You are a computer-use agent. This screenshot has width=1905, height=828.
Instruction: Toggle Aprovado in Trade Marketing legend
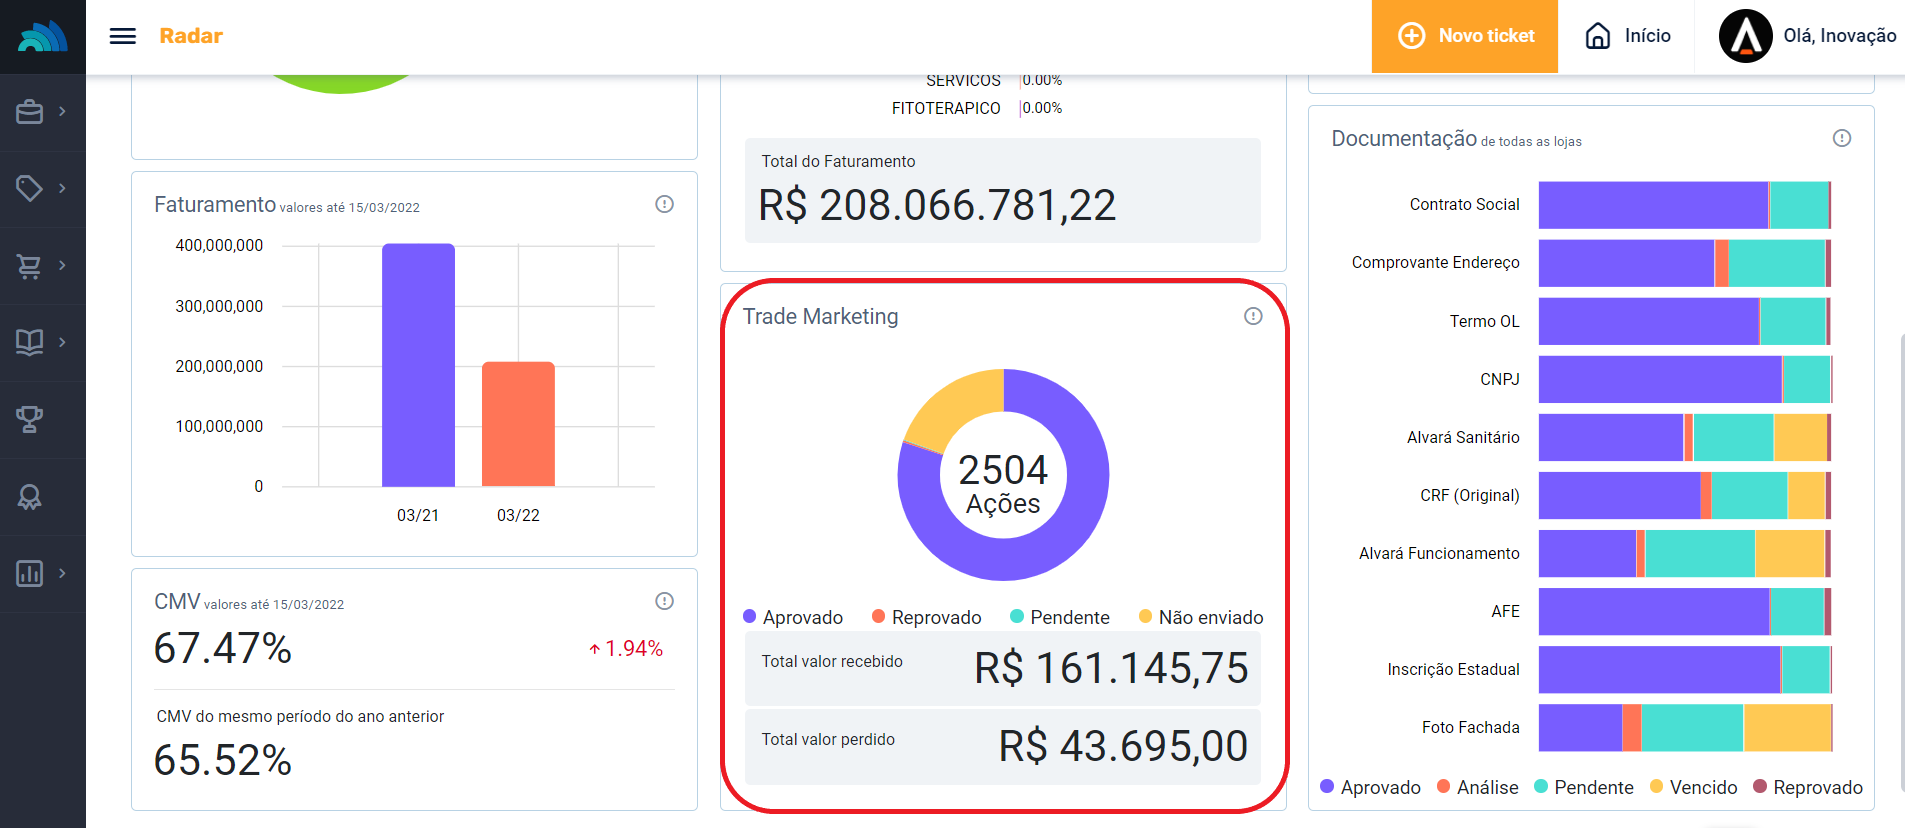[793, 617]
